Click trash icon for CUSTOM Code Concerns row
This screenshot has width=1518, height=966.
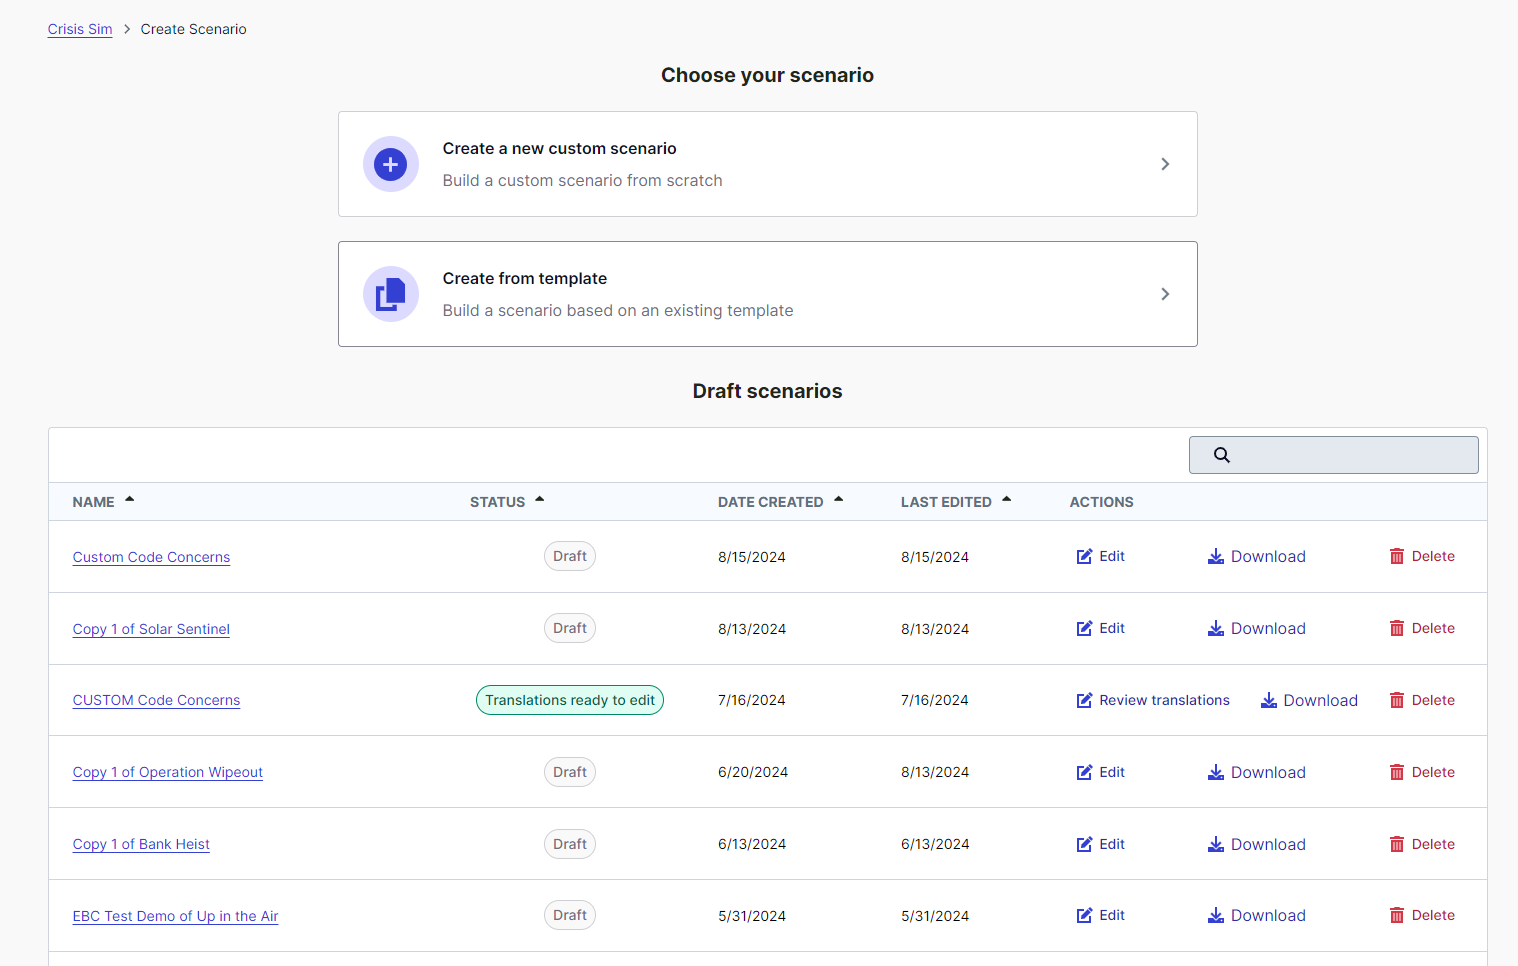pos(1397,701)
